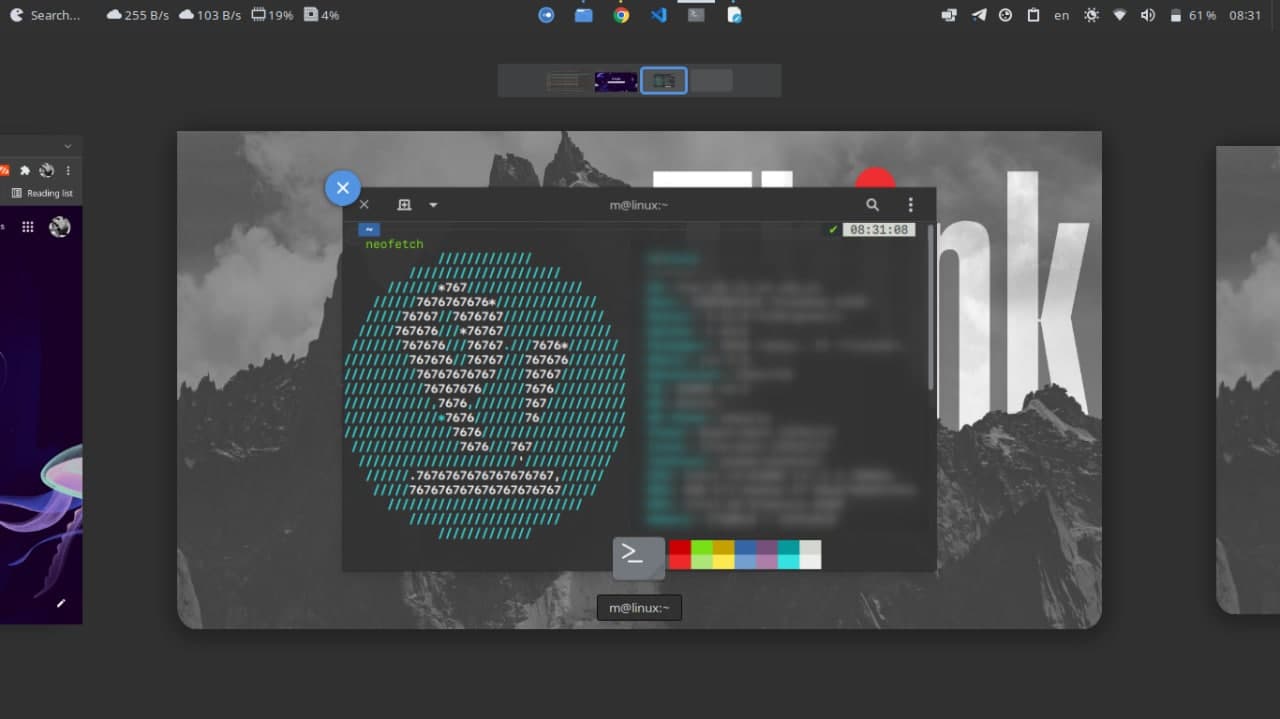The image size is (1280, 719).
Task: Click the m@linux:~ window label below the terminal
Action: 639,607
